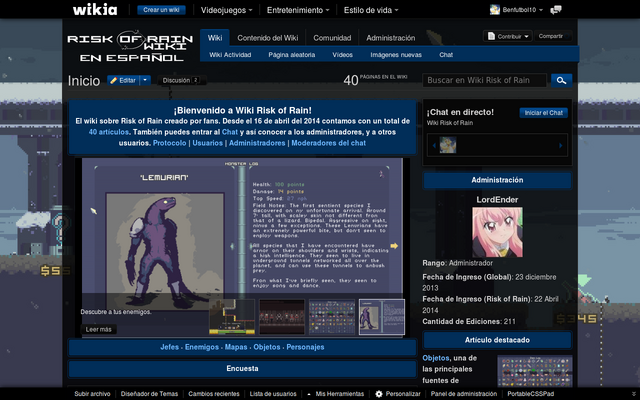Image resolution: width=640 pixels, height=400 pixels.
Task: Expand the Videojuegos menu
Action: pyautogui.click(x=226, y=10)
